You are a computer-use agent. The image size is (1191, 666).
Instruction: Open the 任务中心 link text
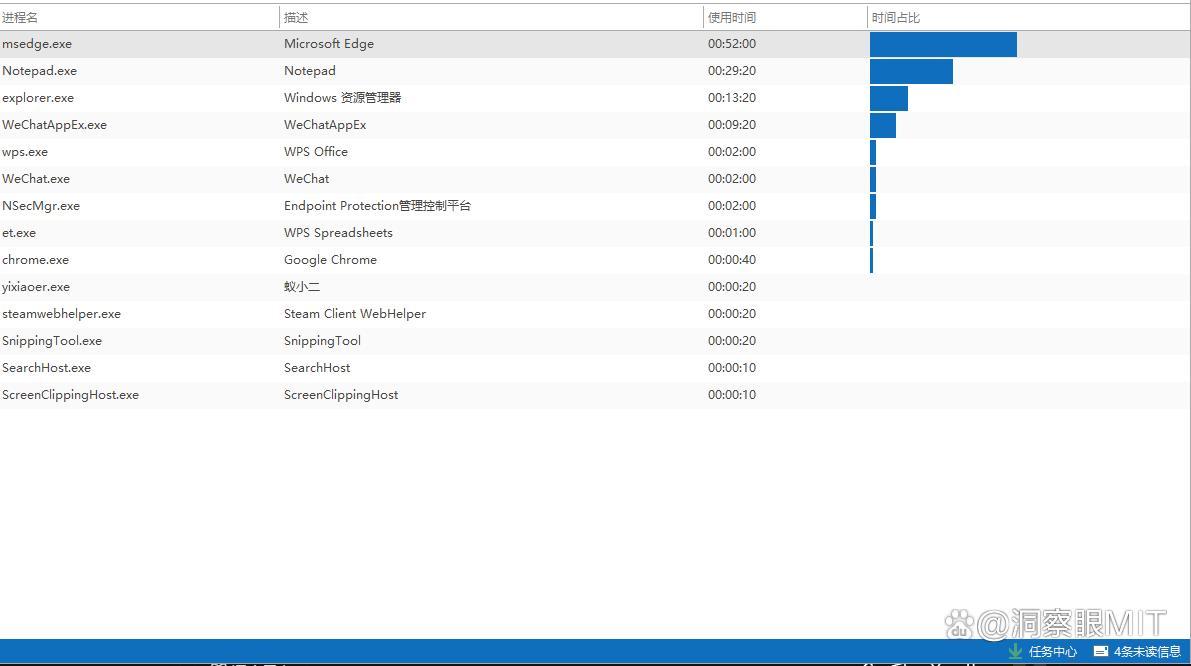(1053, 652)
